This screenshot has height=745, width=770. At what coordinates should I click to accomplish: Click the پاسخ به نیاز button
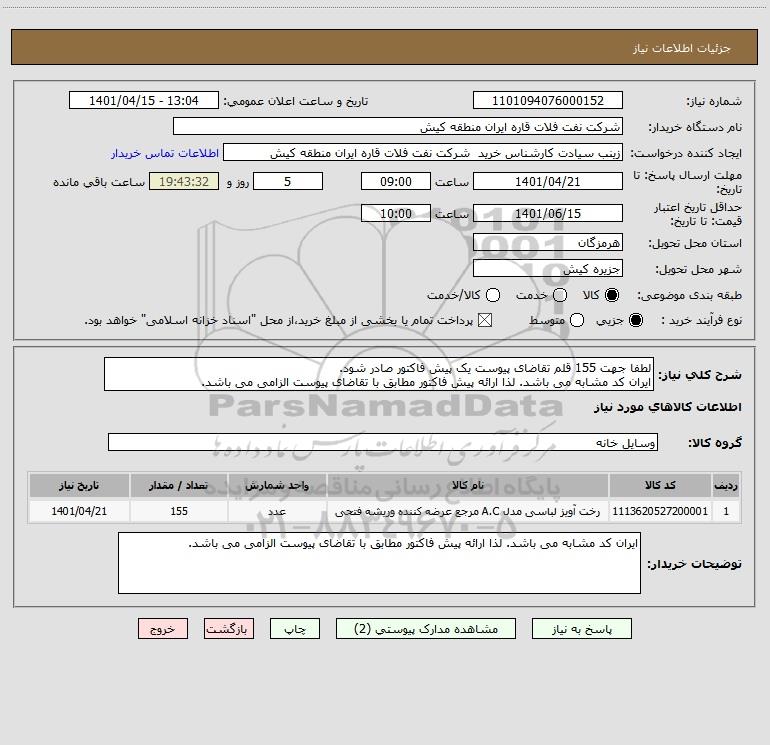pos(582,629)
